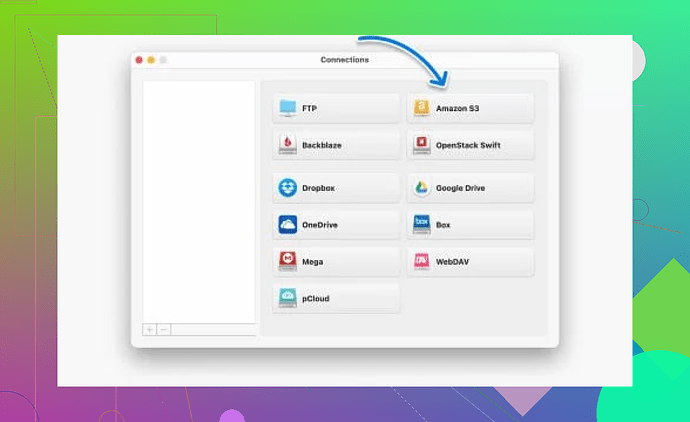
Task: Click the FTP monitor icon
Action: click(x=288, y=108)
